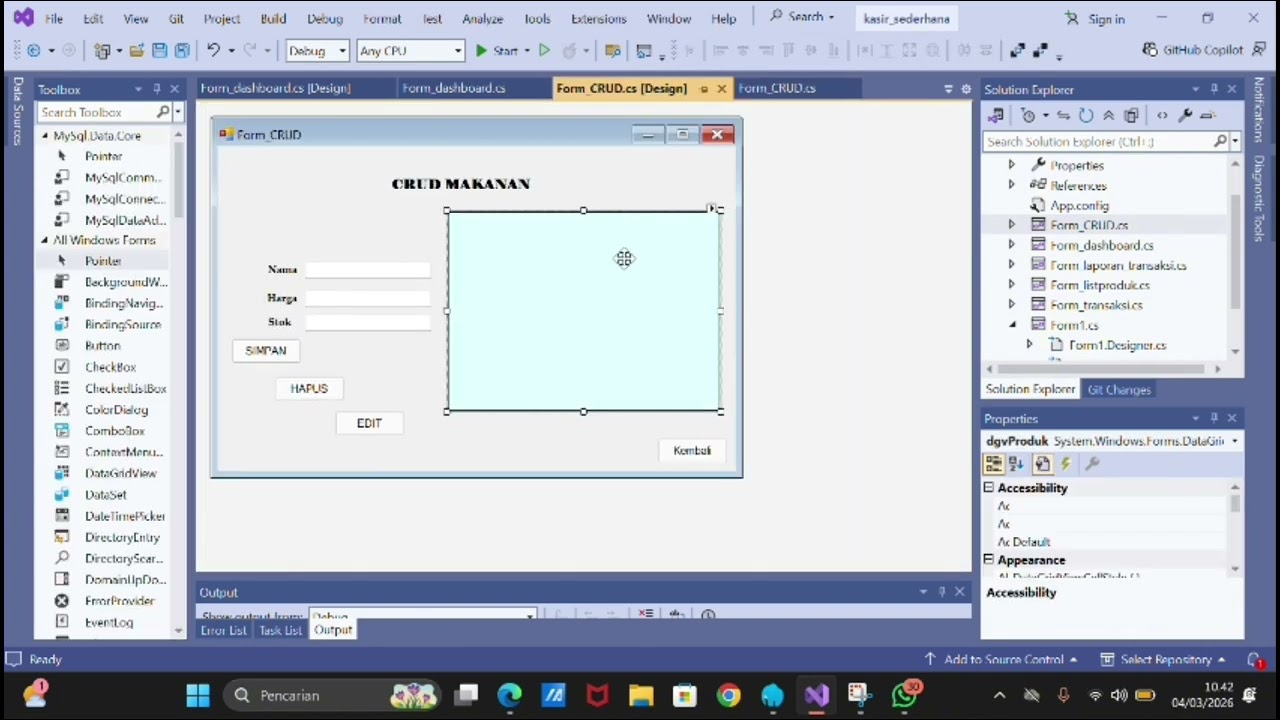
Task: Click the Save All toolbar icon
Action: [x=182, y=50]
